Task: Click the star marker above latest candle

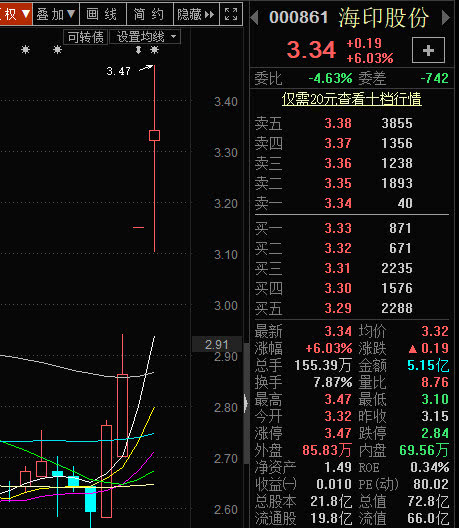Action: pyautogui.click(x=155, y=50)
